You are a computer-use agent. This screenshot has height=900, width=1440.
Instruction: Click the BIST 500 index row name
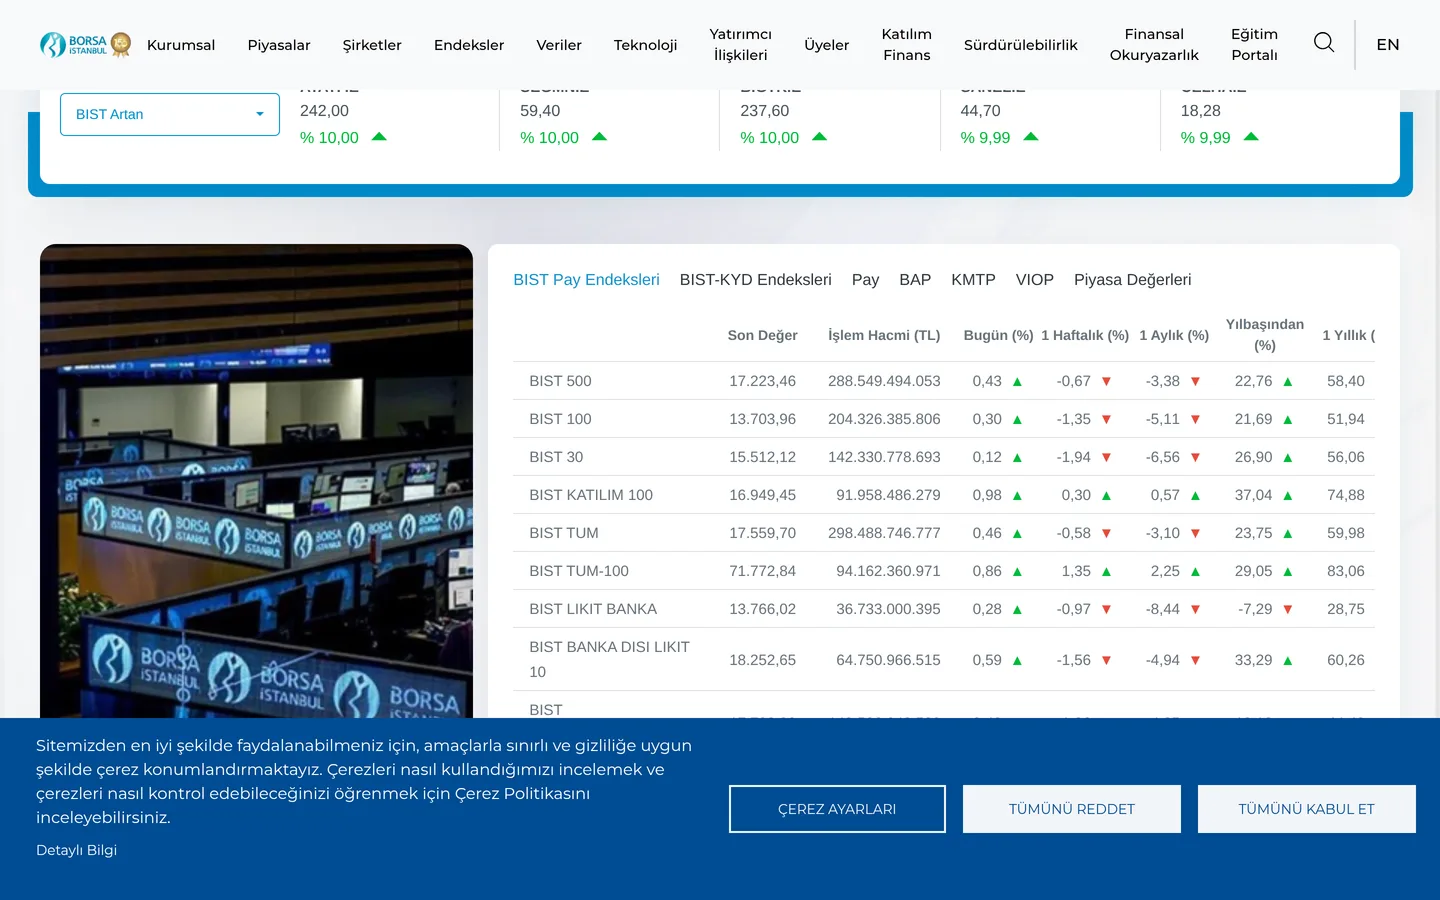(x=560, y=381)
